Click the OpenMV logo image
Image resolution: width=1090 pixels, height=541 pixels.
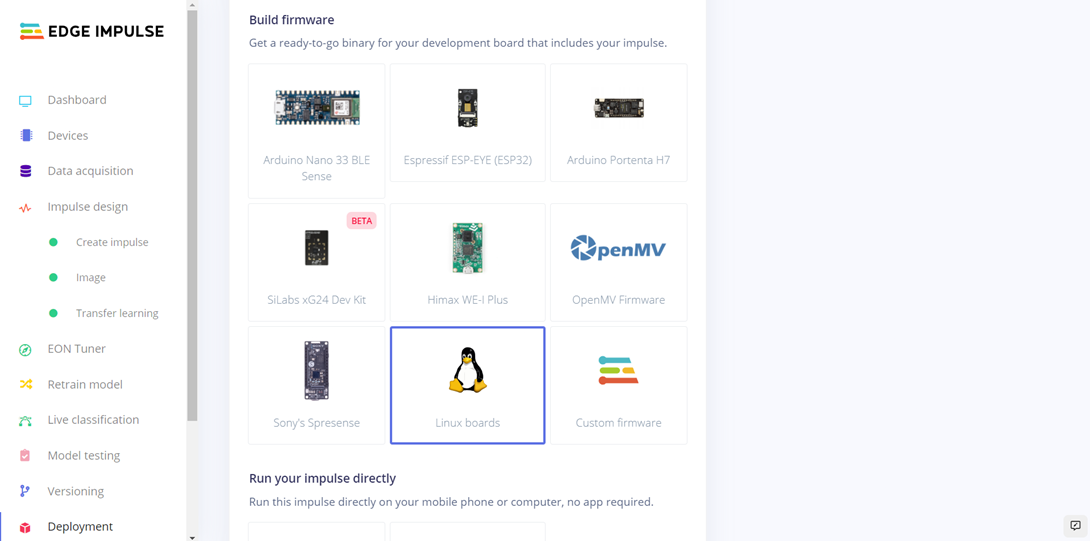(618, 248)
